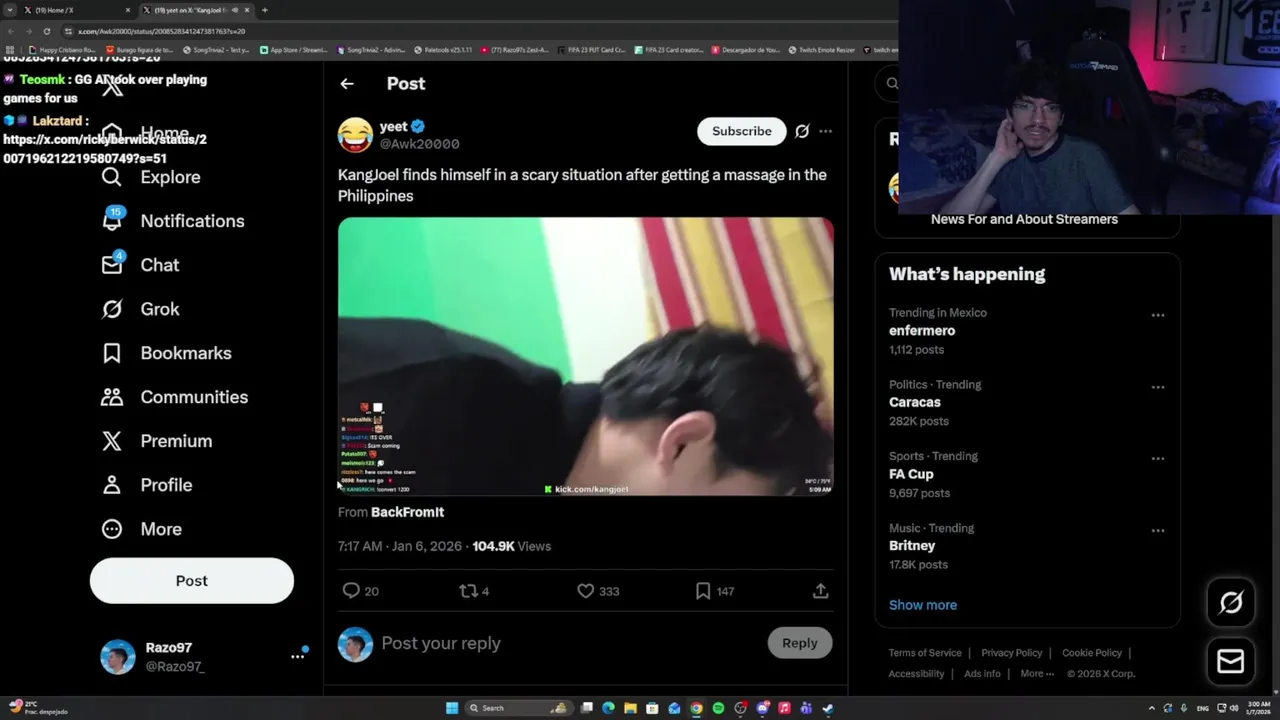Screen dimensions: 1280x720
Task: Open File Explorer from the taskbar
Action: pyautogui.click(x=630, y=708)
